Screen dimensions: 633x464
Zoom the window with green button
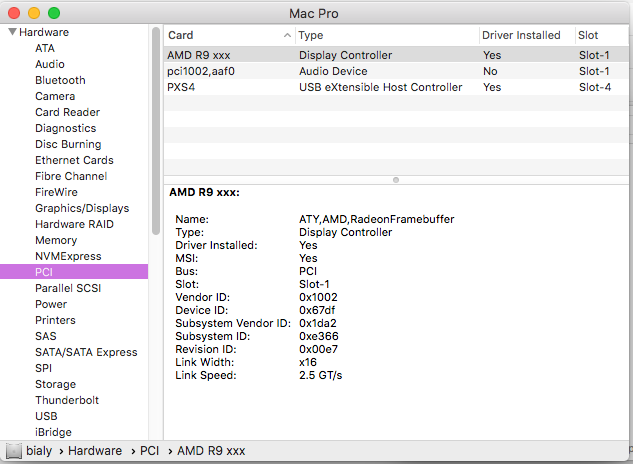54,13
